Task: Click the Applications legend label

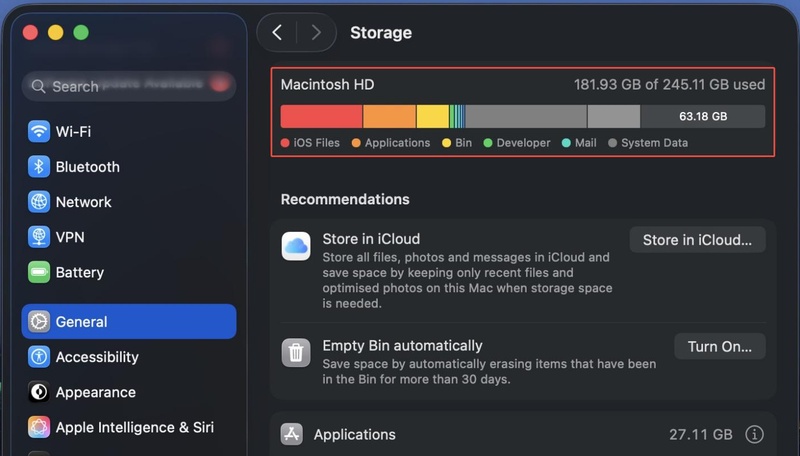Action: tap(397, 143)
